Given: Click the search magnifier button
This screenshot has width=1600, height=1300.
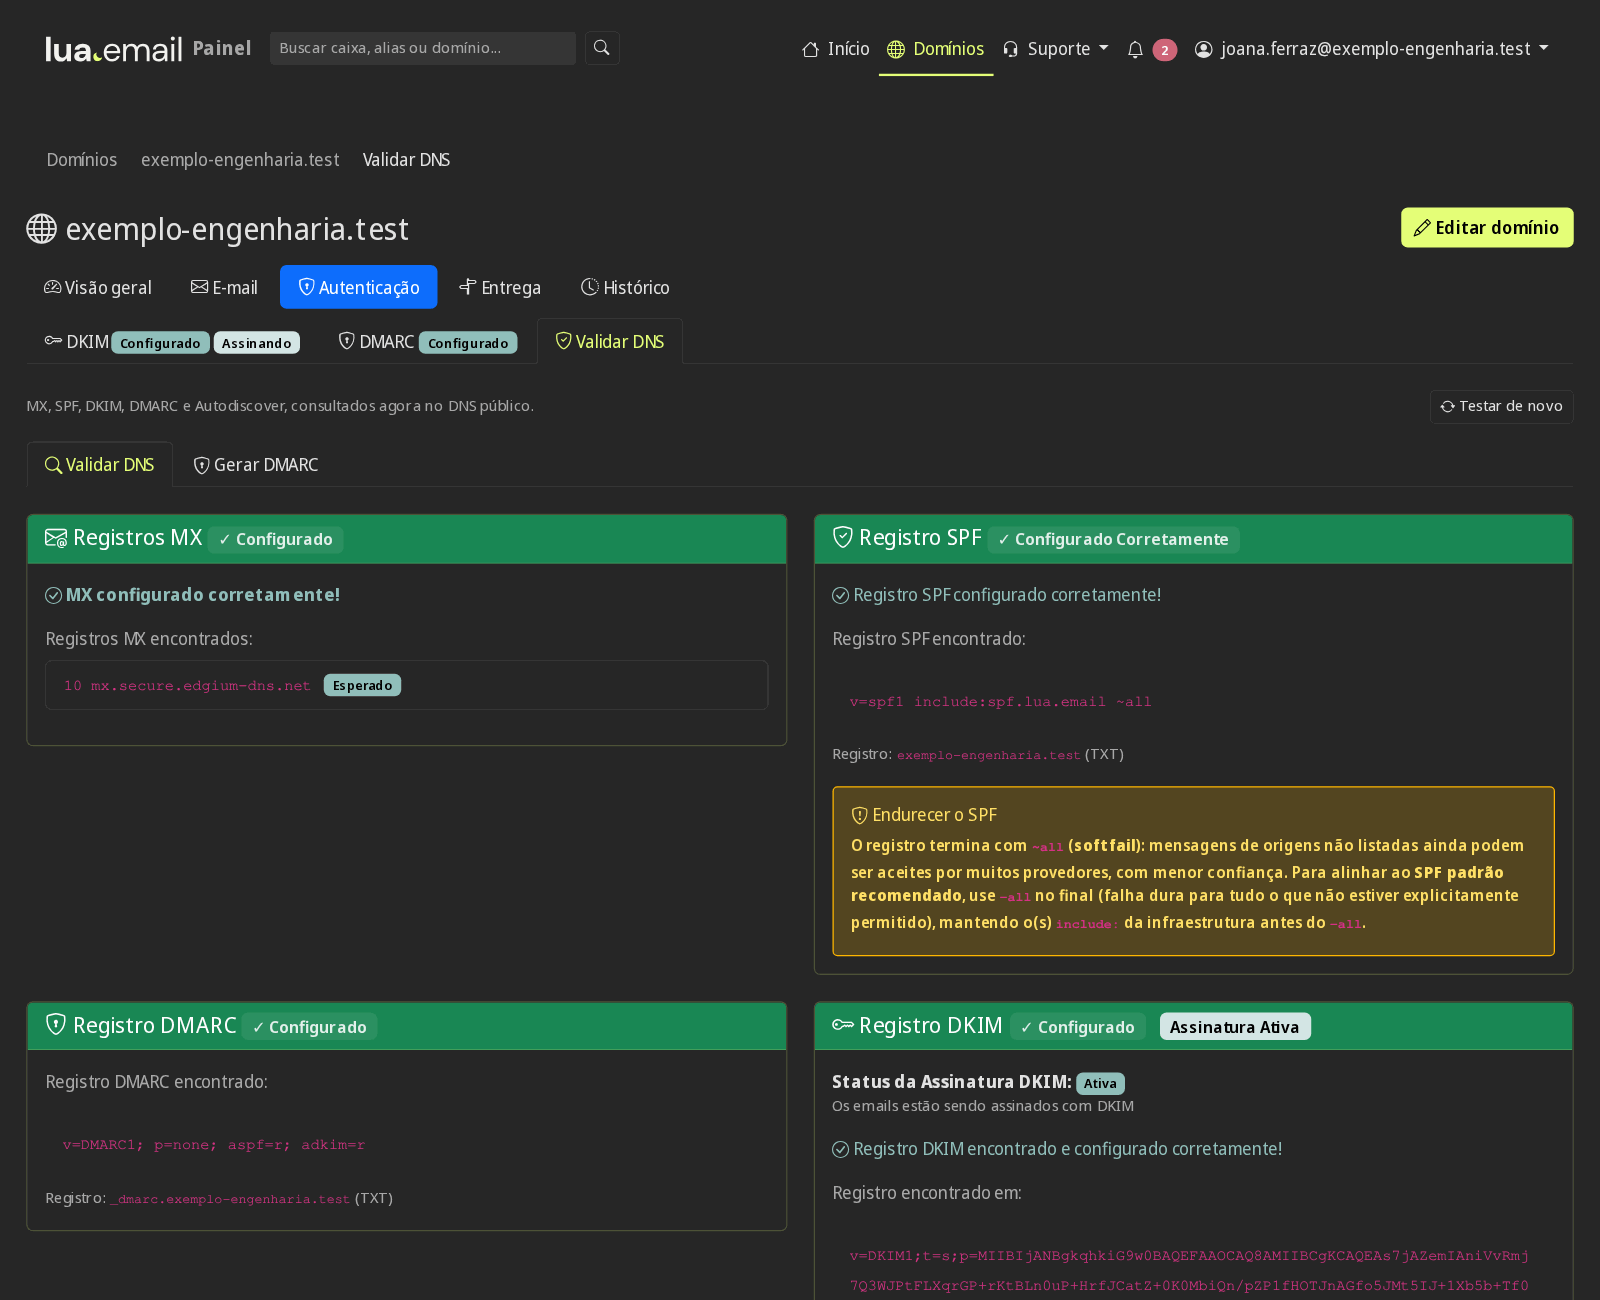Looking at the screenshot, I should coord(602,48).
